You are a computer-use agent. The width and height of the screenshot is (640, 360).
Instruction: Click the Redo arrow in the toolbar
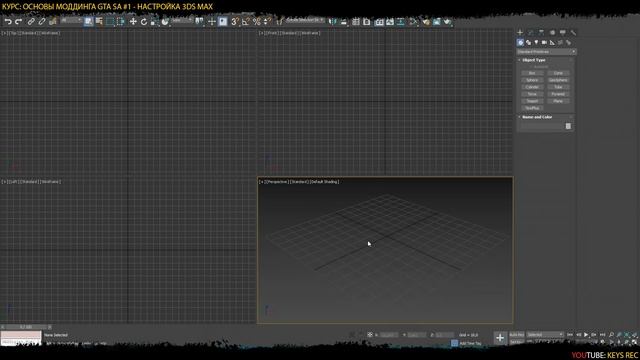(19, 21)
